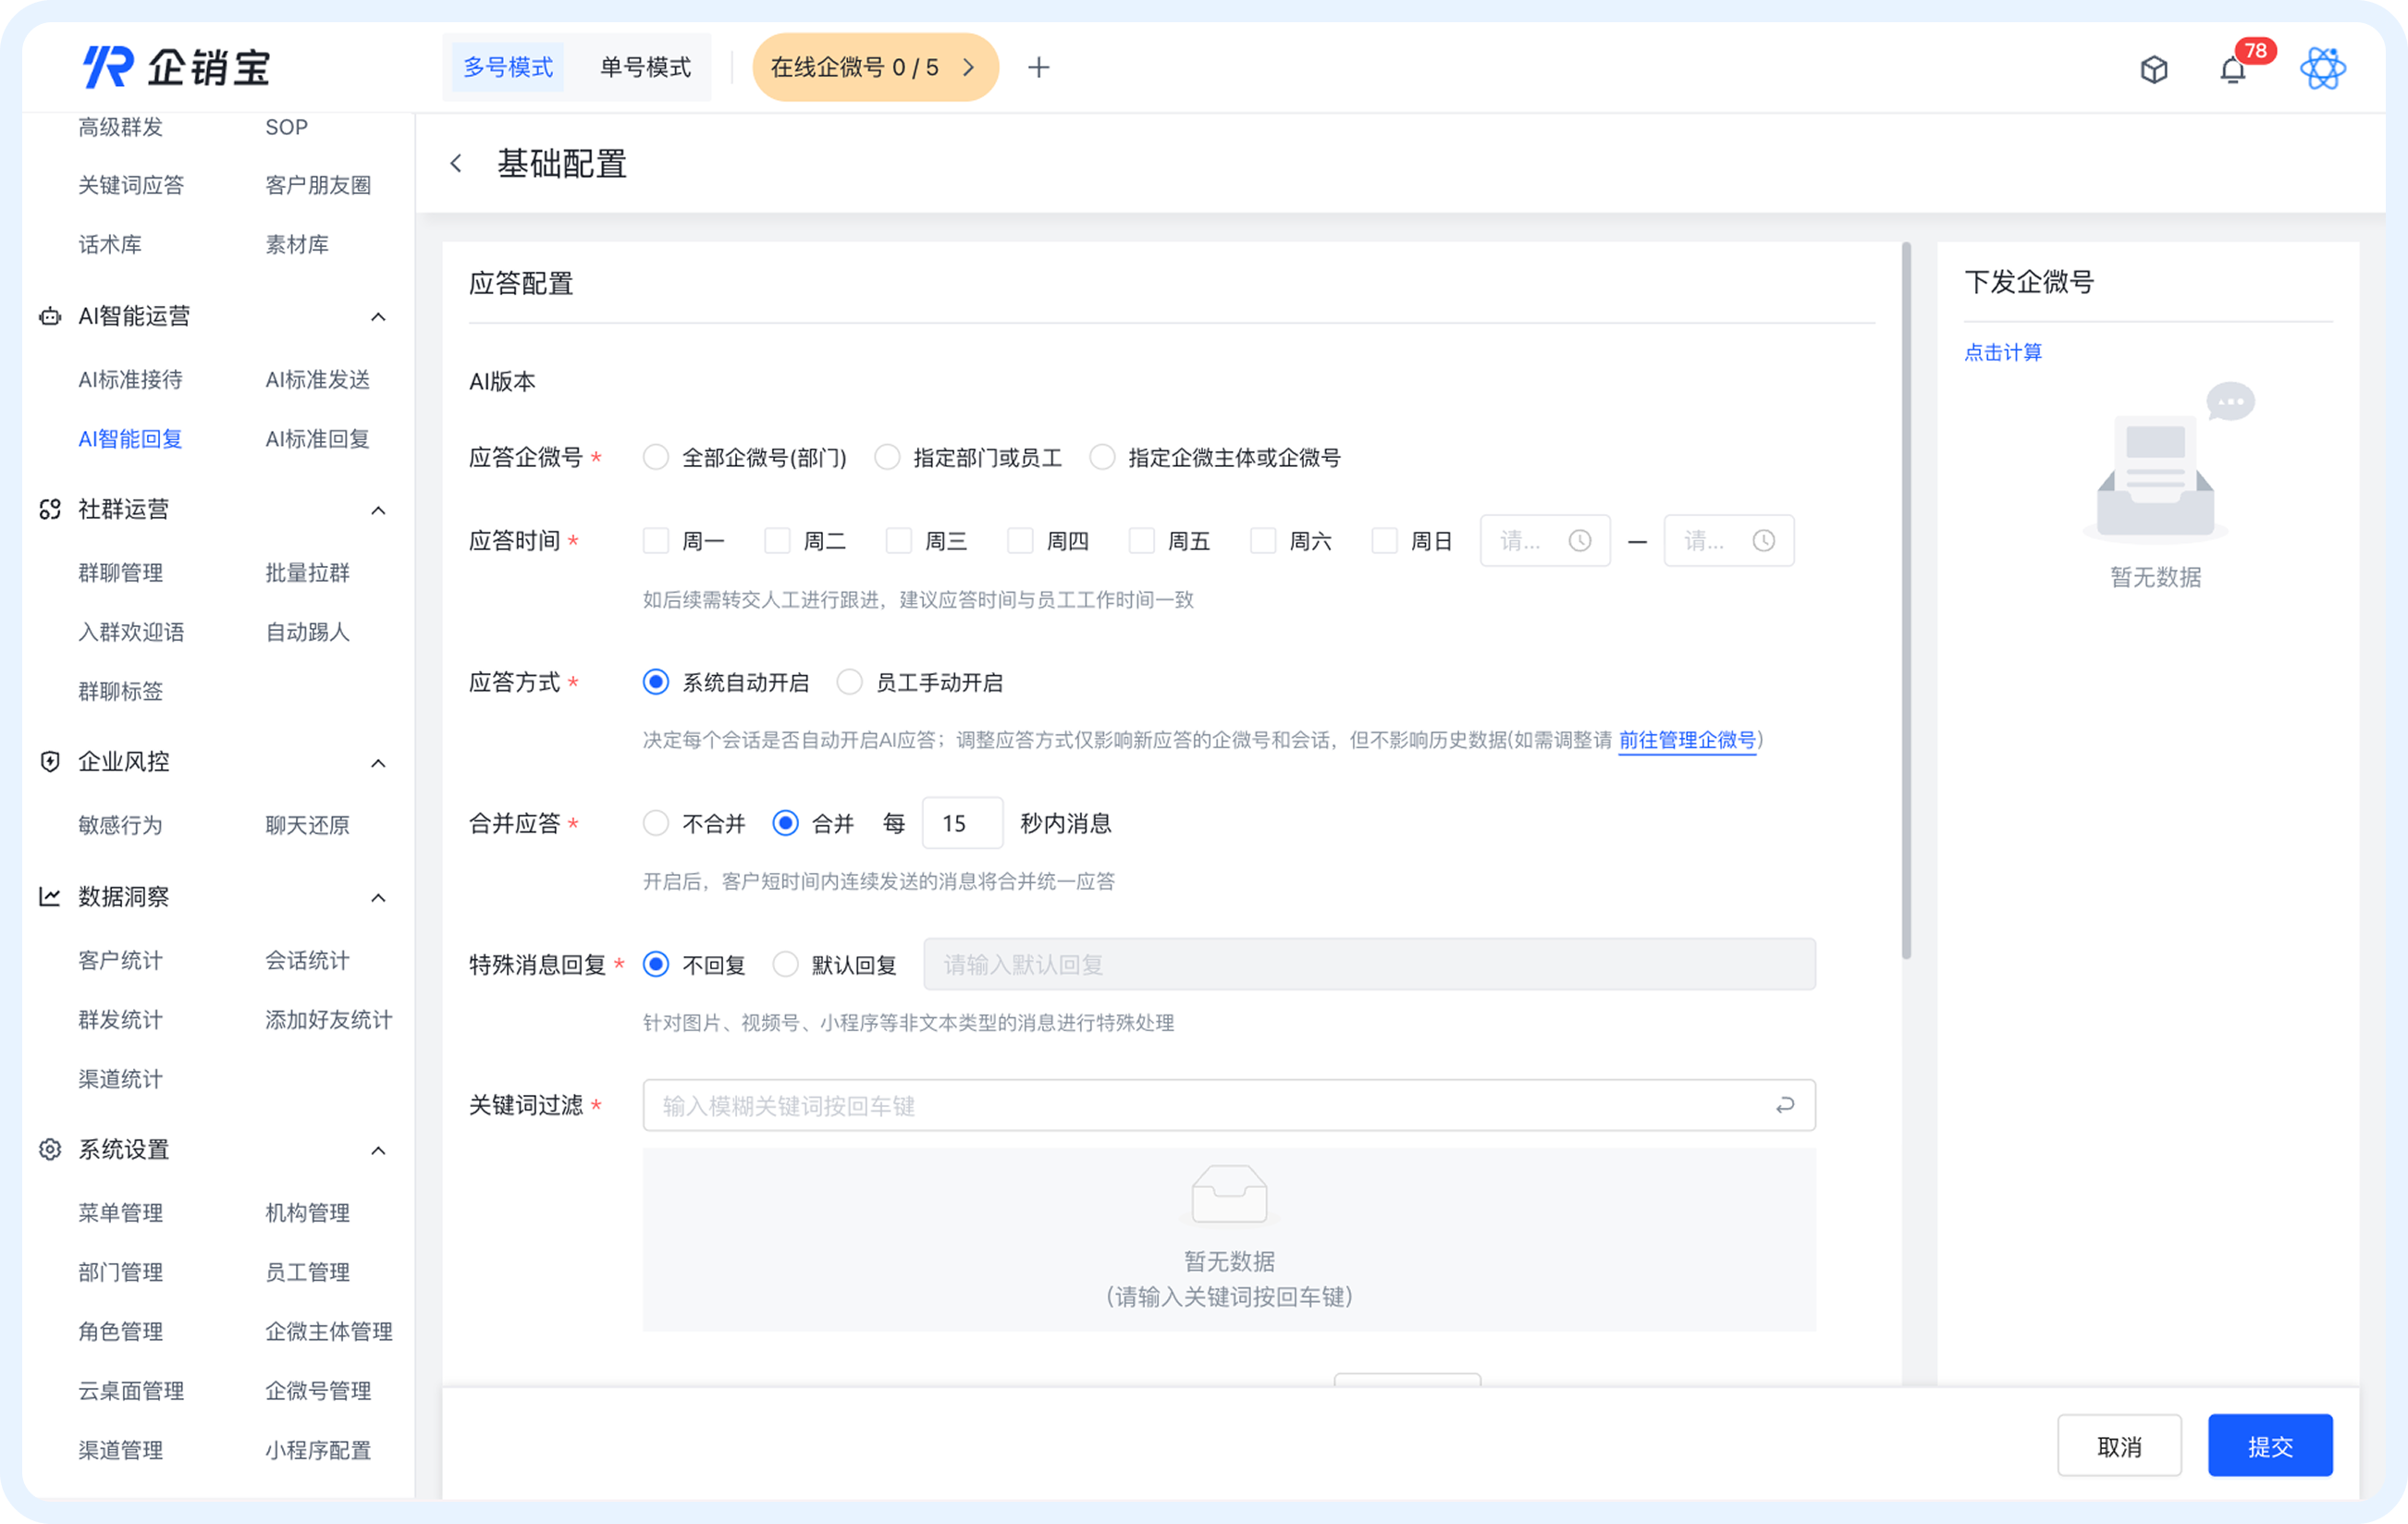
Task: Expand the 在线企微号 0/5 panel
Action: pyautogui.click(x=968, y=67)
